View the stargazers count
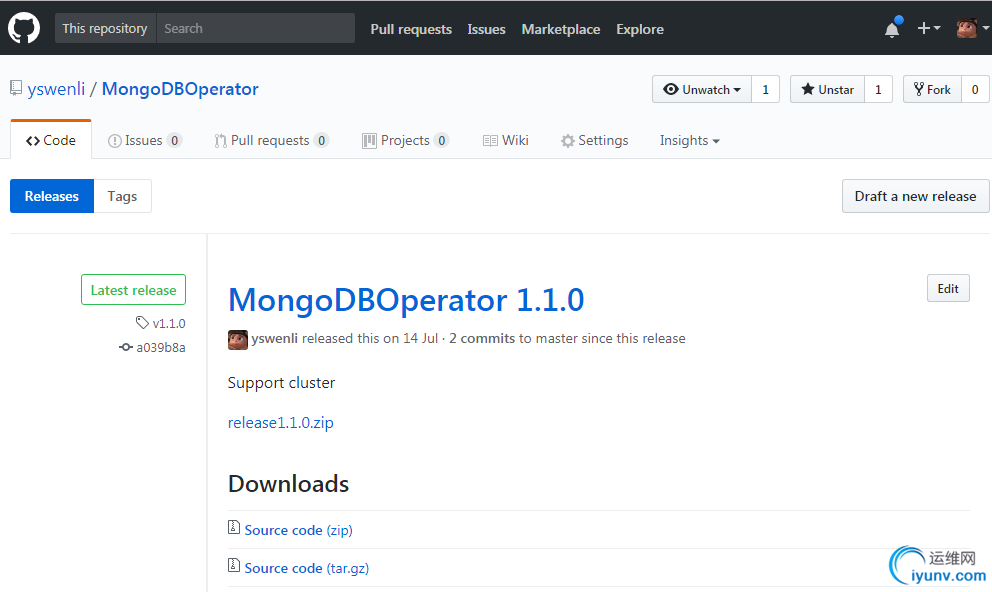Viewport: 992px width, 592px height. [878, 90]
